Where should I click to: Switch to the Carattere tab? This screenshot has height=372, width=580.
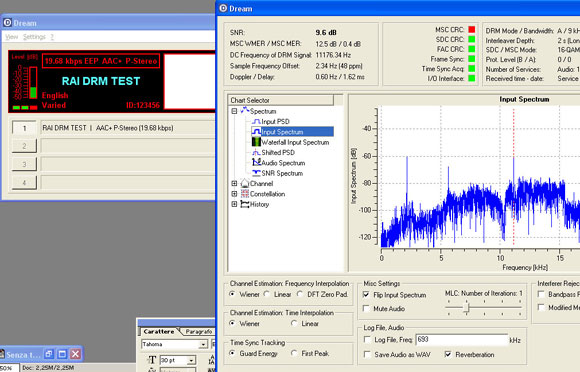point(159,332)
